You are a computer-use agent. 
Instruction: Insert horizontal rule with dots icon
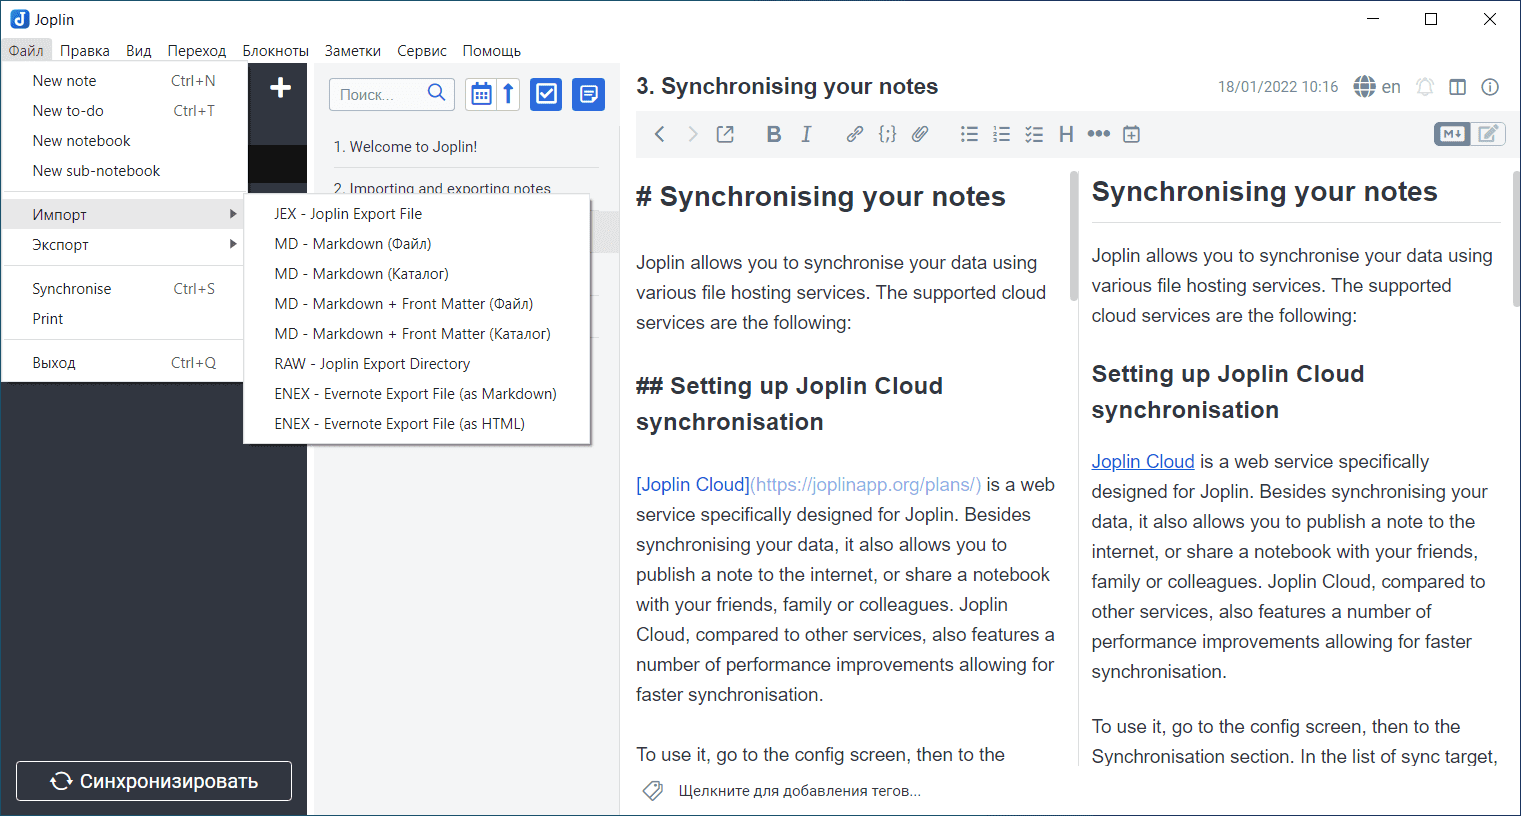[1099, 134]
